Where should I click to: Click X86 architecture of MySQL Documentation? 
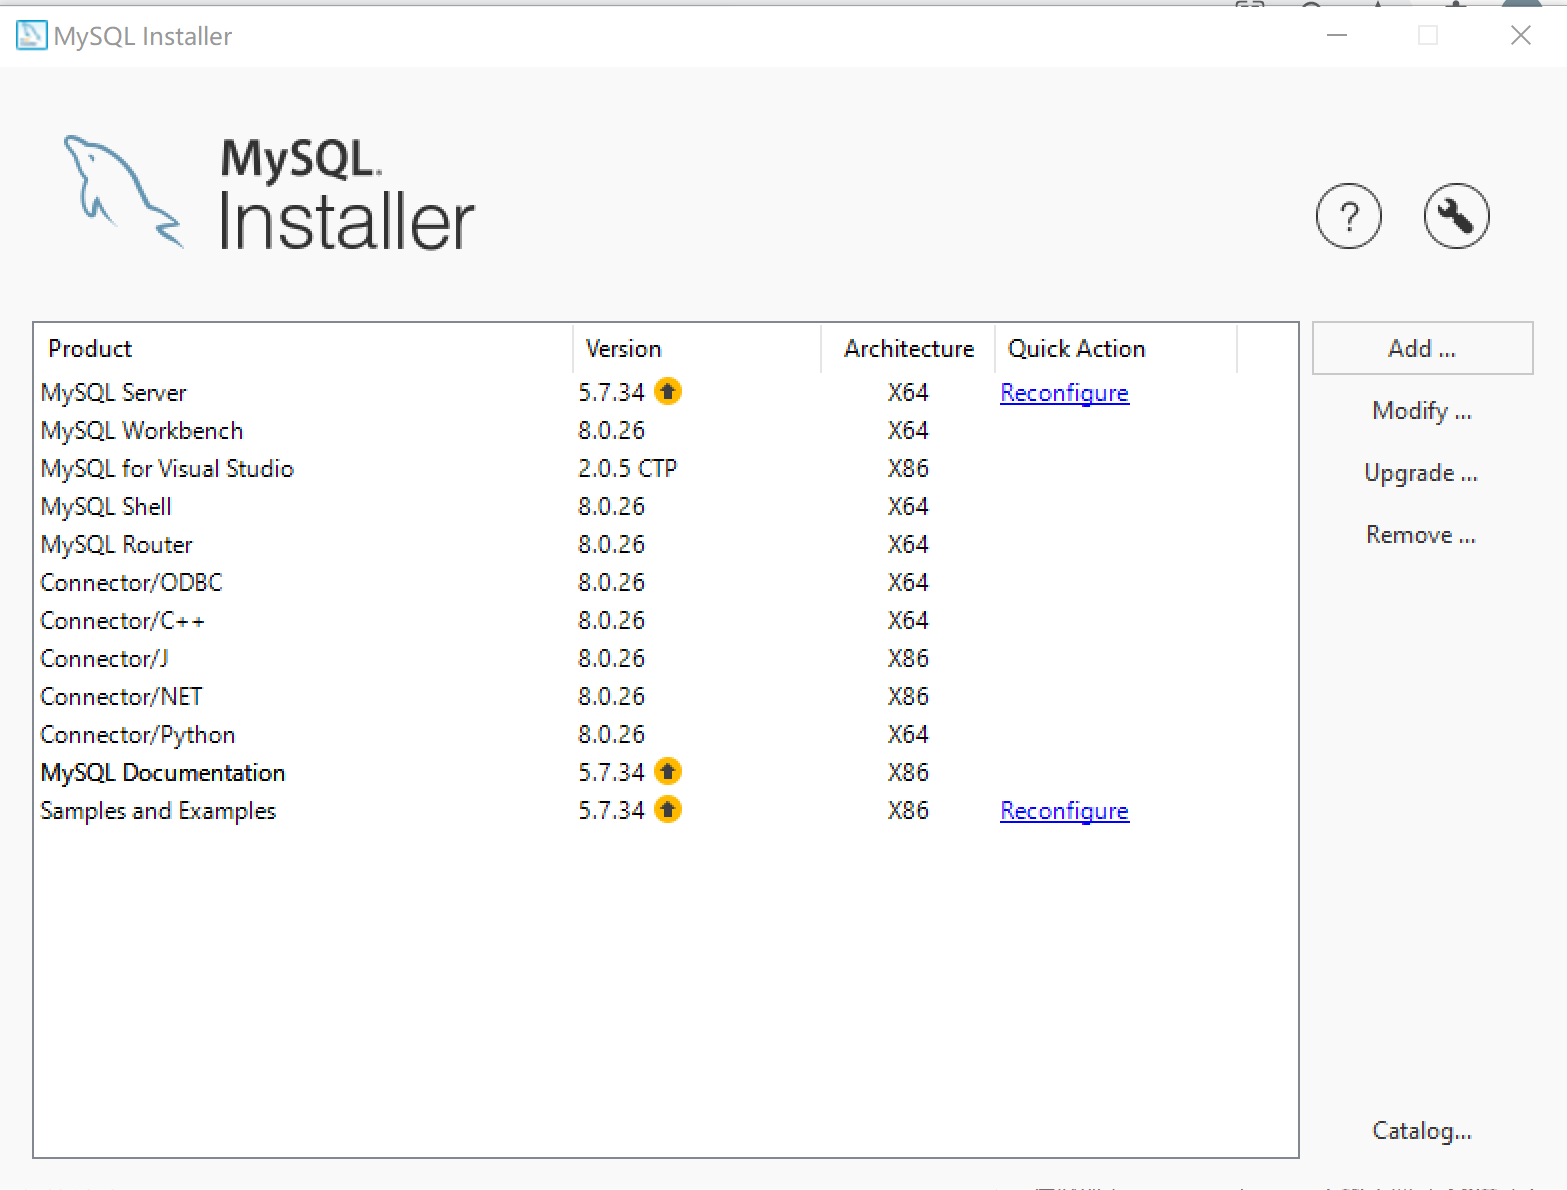tap(908, 773)
